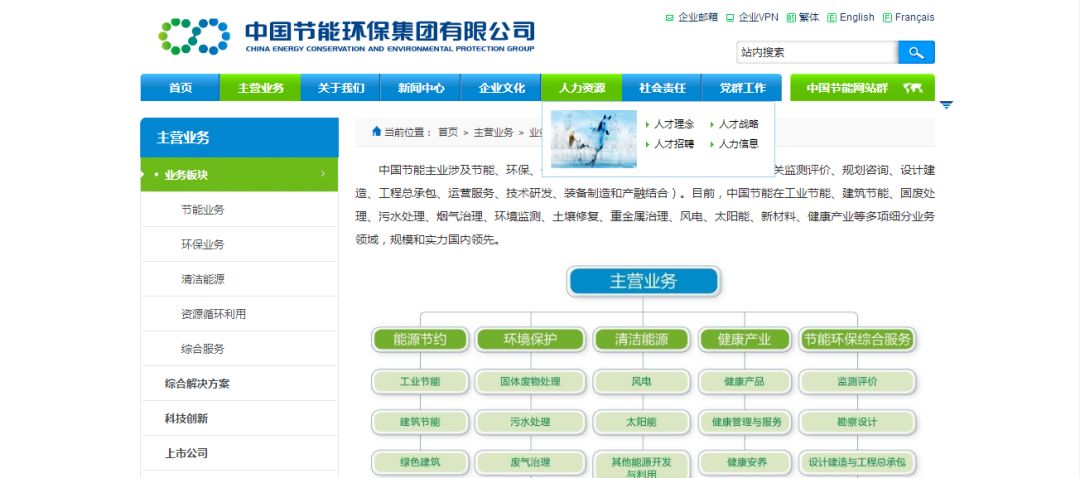1080x478 pixels.
Task: Click the 健康安养 chart box
Action: click(x=744, y=463)
